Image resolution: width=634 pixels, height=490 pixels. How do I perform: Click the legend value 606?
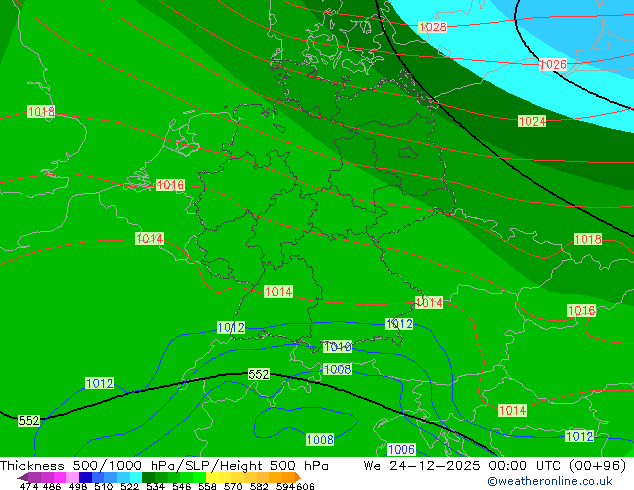pos(305,486)
